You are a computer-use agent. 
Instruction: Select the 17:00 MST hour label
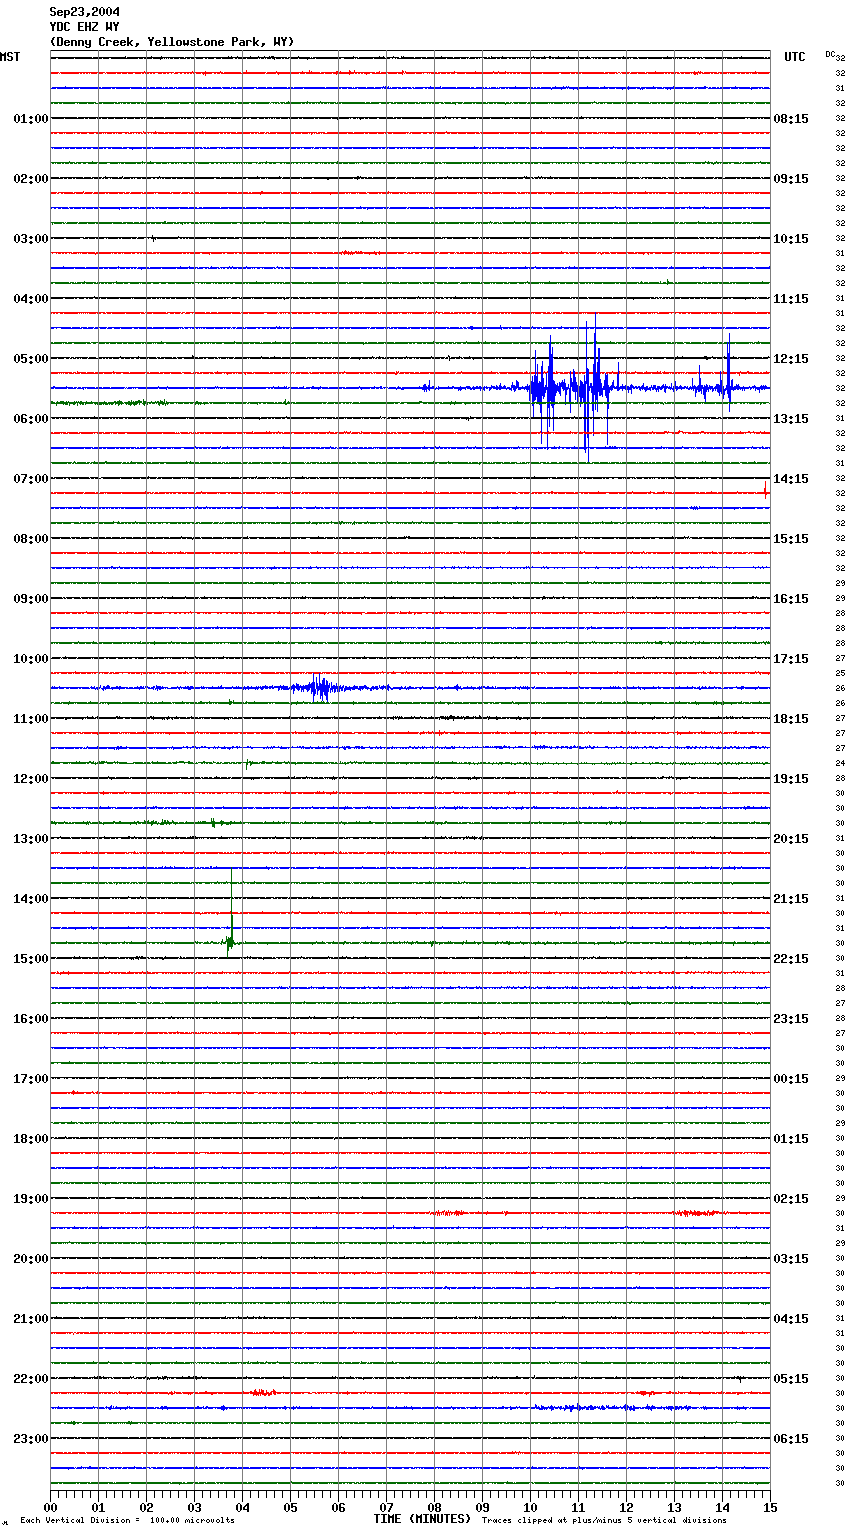pos(31,1079)
